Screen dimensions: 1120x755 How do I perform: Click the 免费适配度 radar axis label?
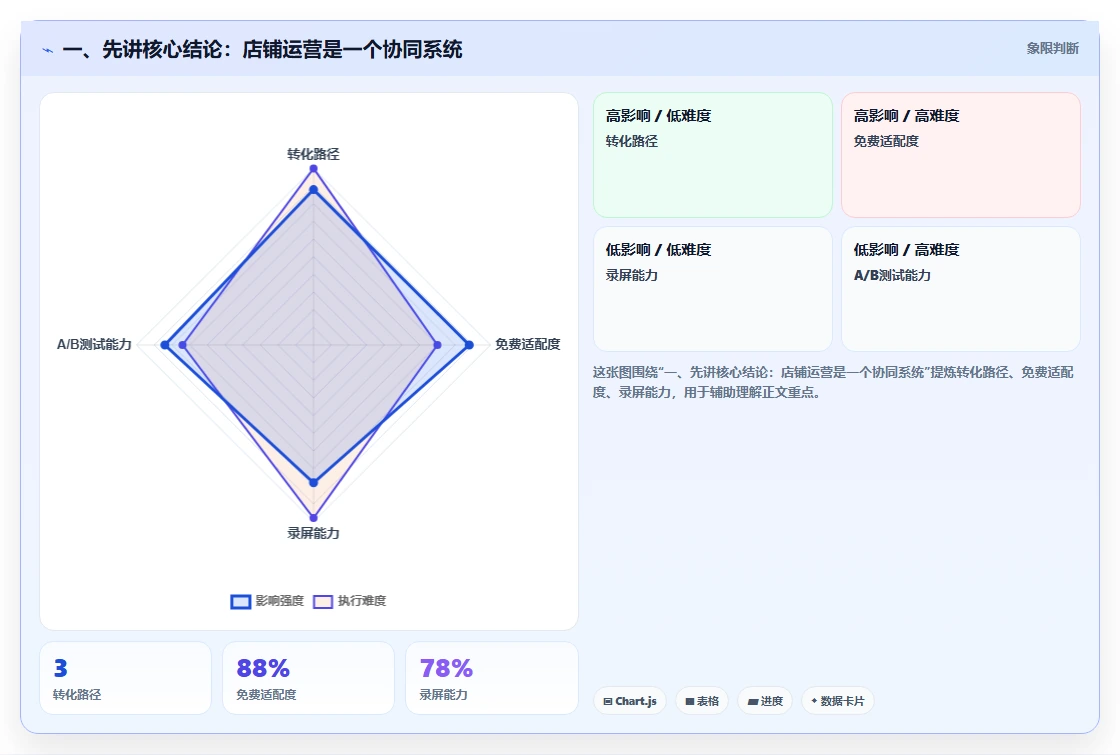528,344
